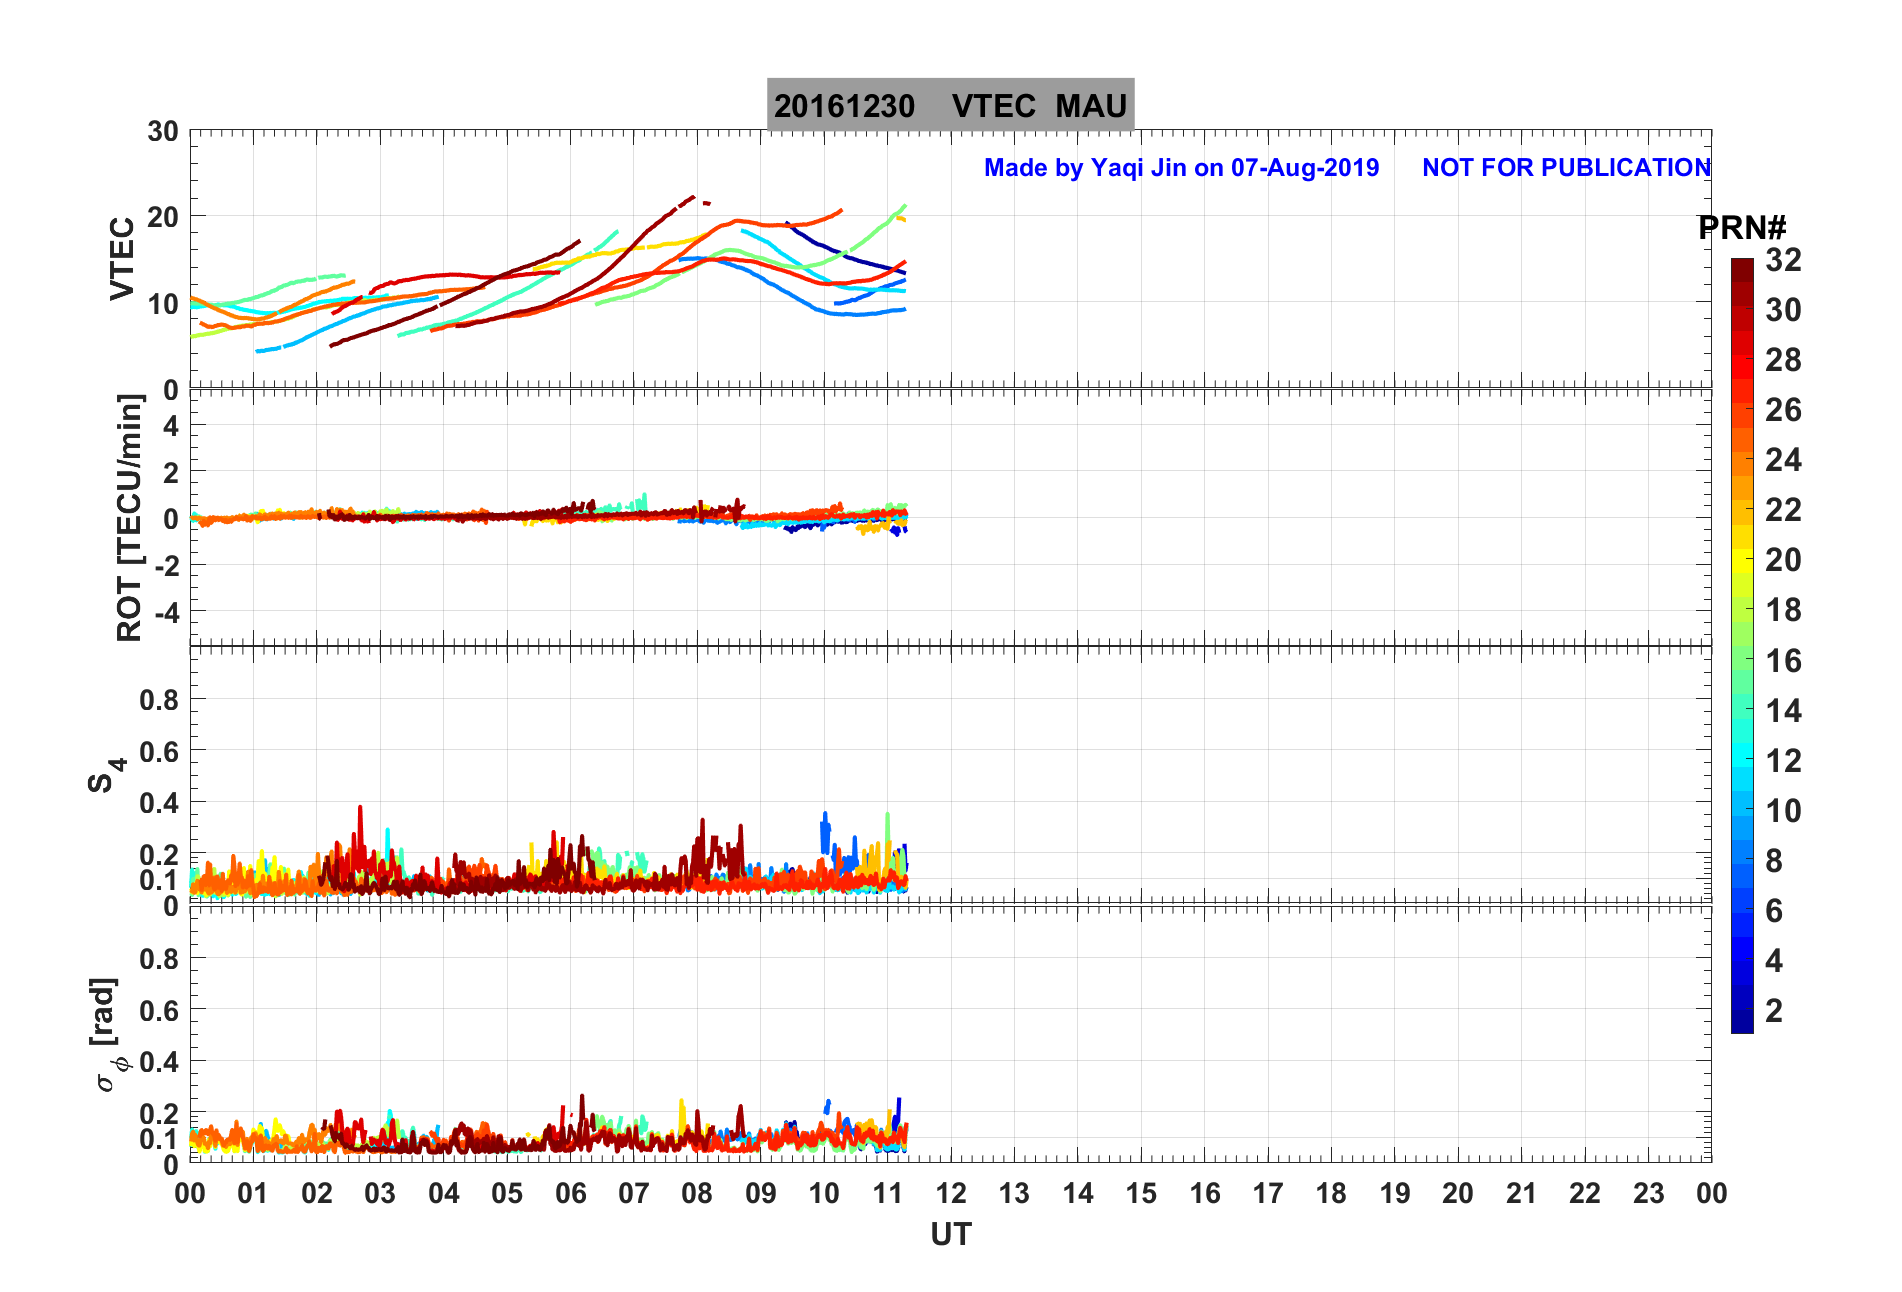Click S4 panel y-axis tick "0.8"
This screenshot has height=1292, width=1902.
[x=159, y=701]
